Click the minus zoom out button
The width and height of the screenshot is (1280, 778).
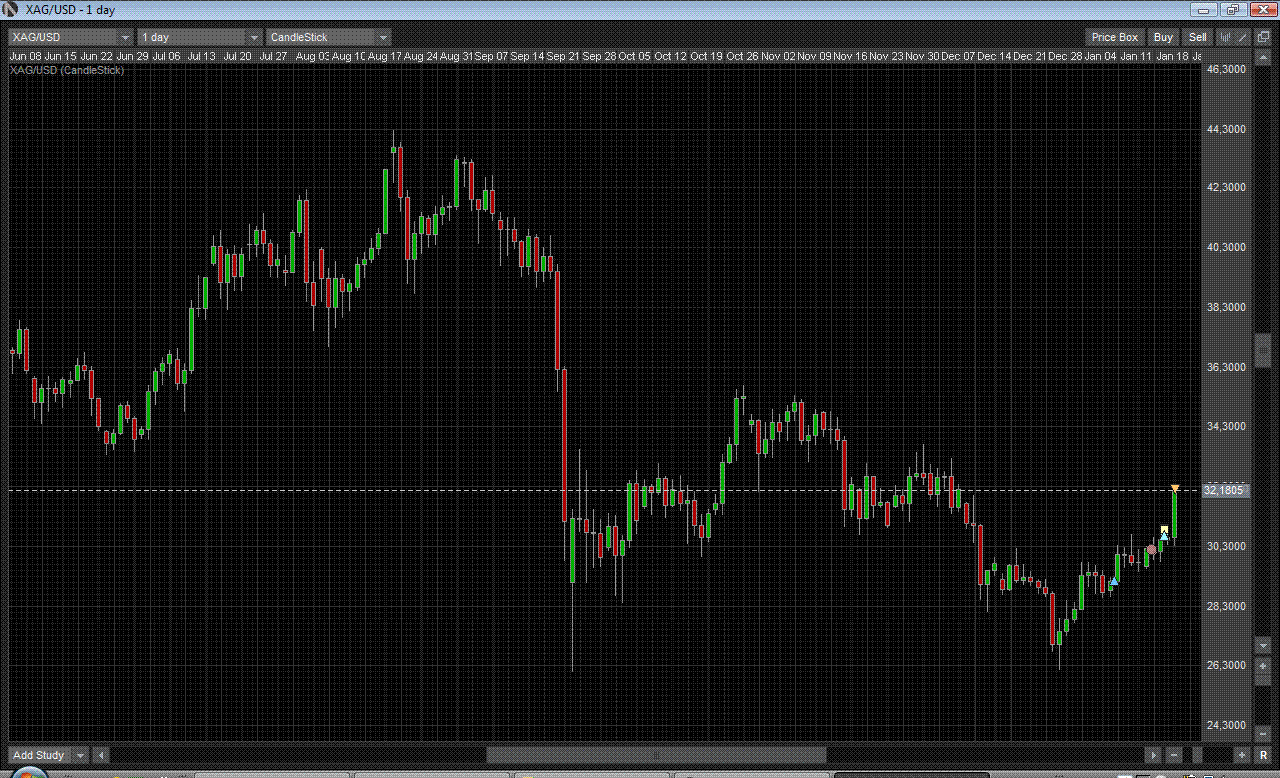pos(1174,755)
